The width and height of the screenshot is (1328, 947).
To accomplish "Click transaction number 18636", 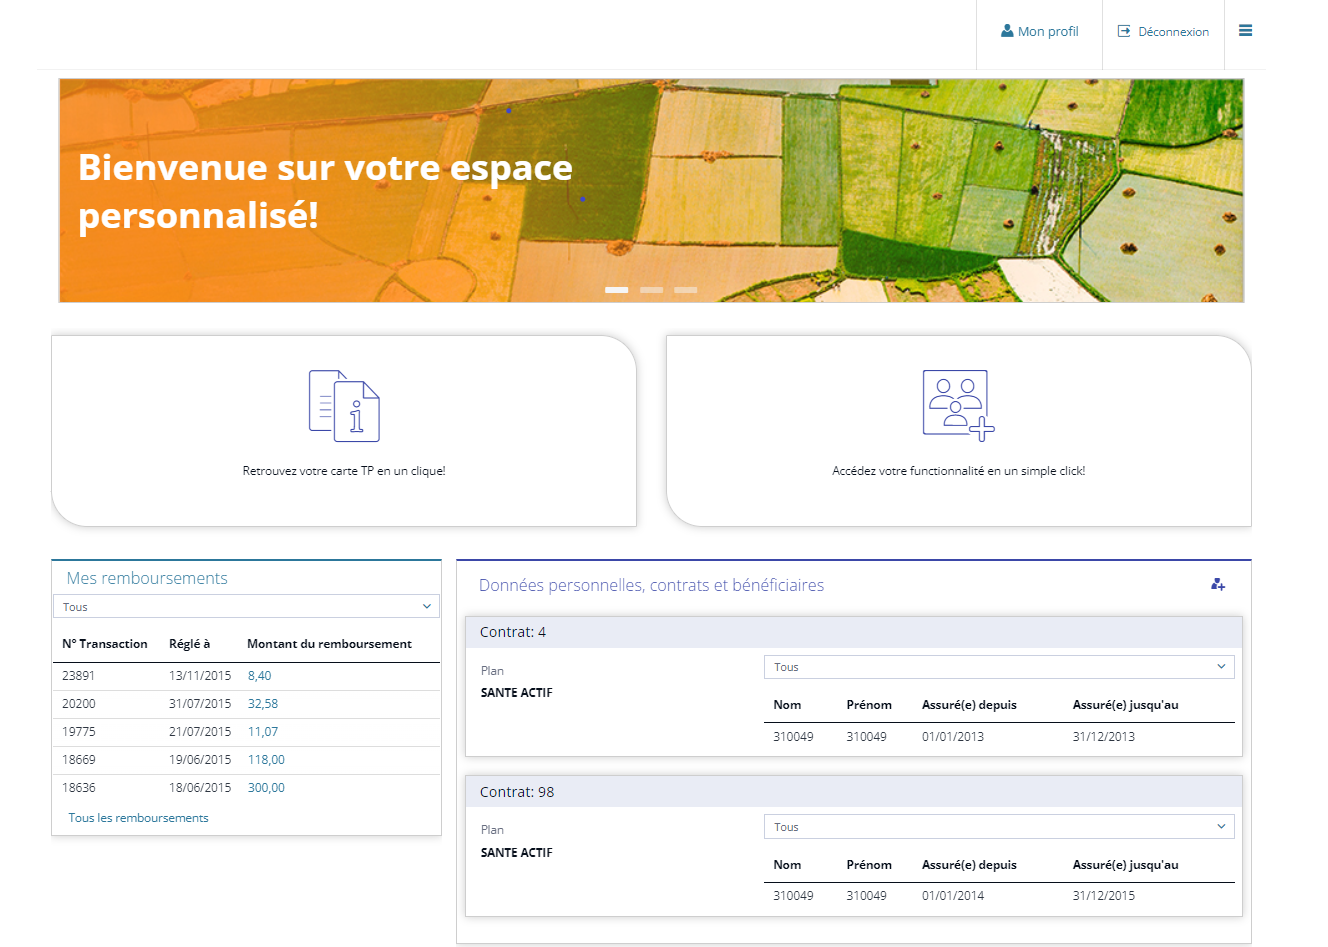I will pos(79,788).
